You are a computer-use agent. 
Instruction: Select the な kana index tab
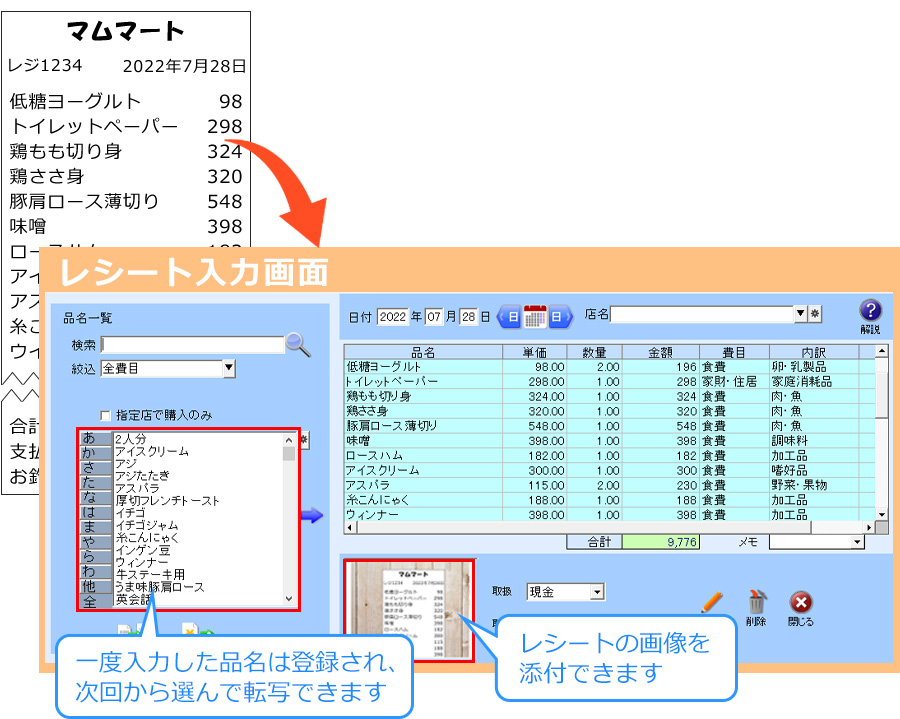(95, 498)
